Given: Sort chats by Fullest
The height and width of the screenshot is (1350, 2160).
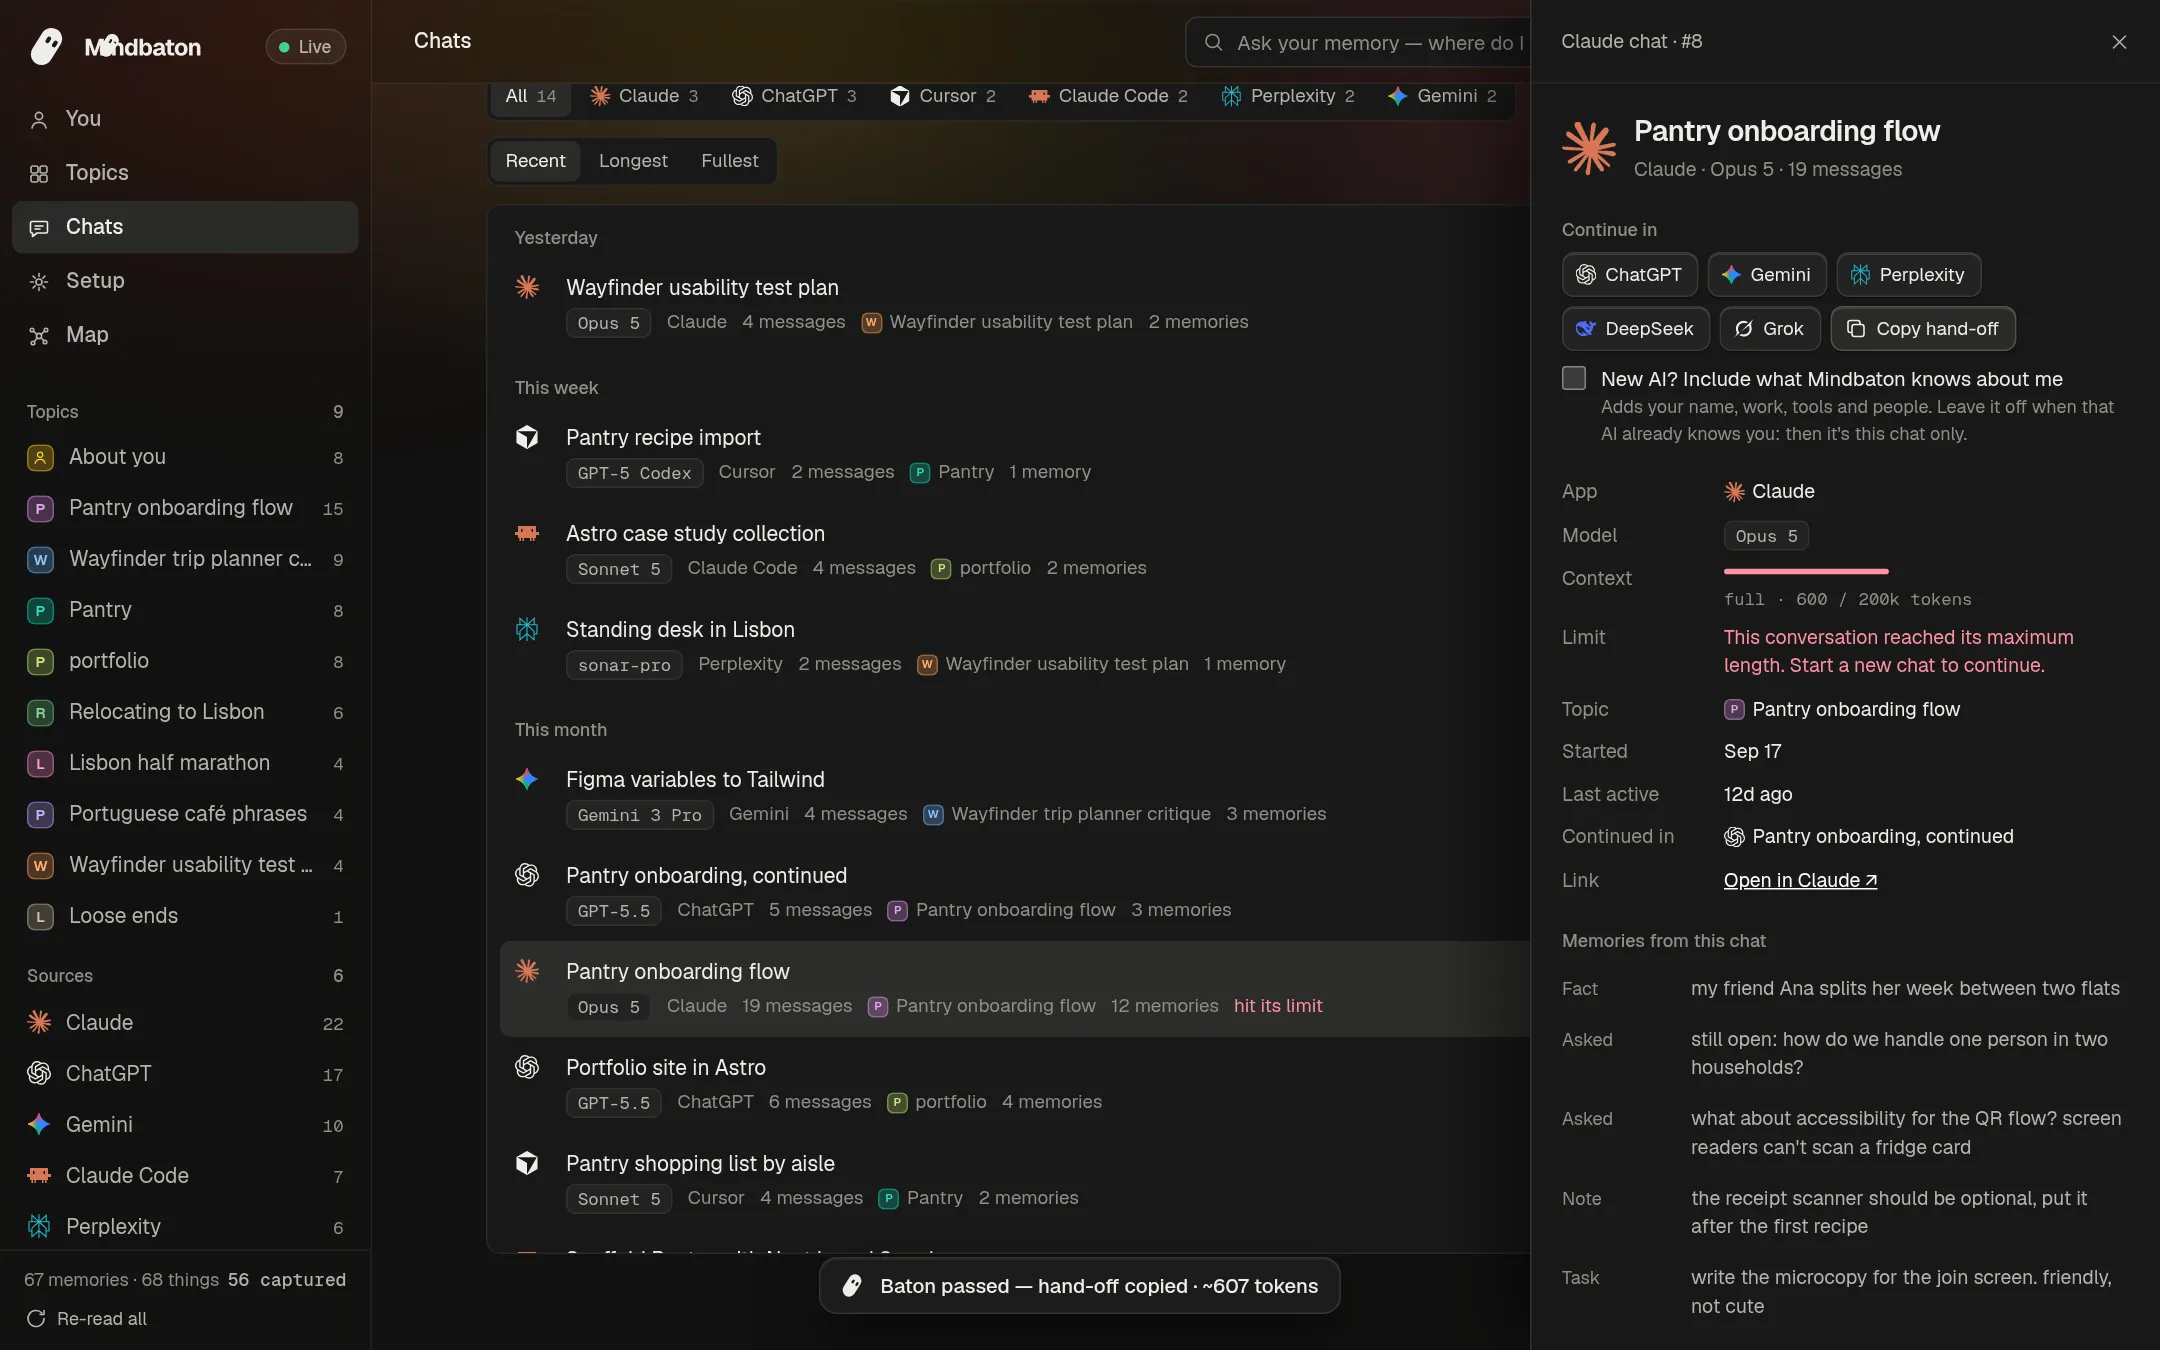Looking at the screenshot, I should 729,161.
